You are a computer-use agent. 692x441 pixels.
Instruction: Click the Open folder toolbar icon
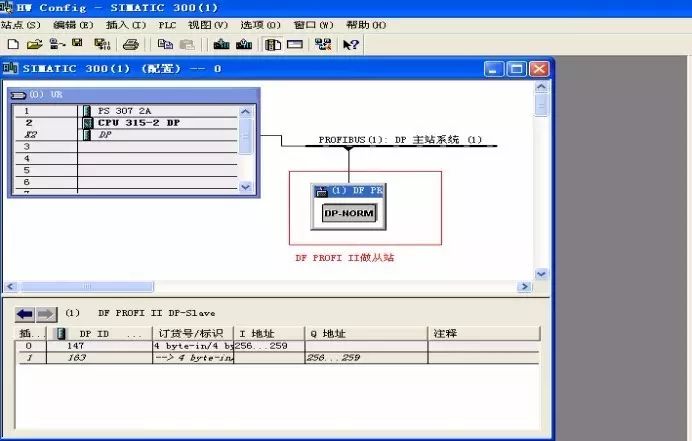[x=34, y=44]
